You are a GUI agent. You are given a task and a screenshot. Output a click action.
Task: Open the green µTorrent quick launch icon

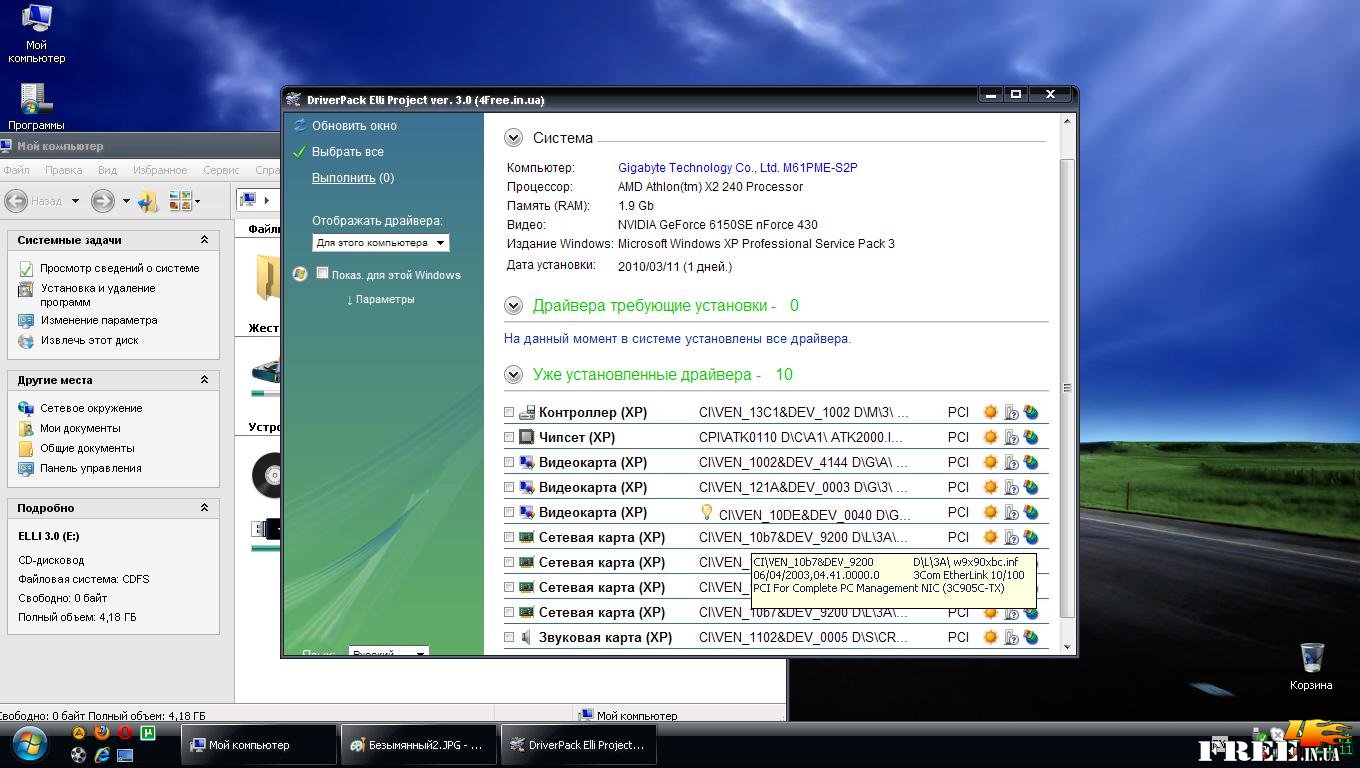(x=148, y=732)
